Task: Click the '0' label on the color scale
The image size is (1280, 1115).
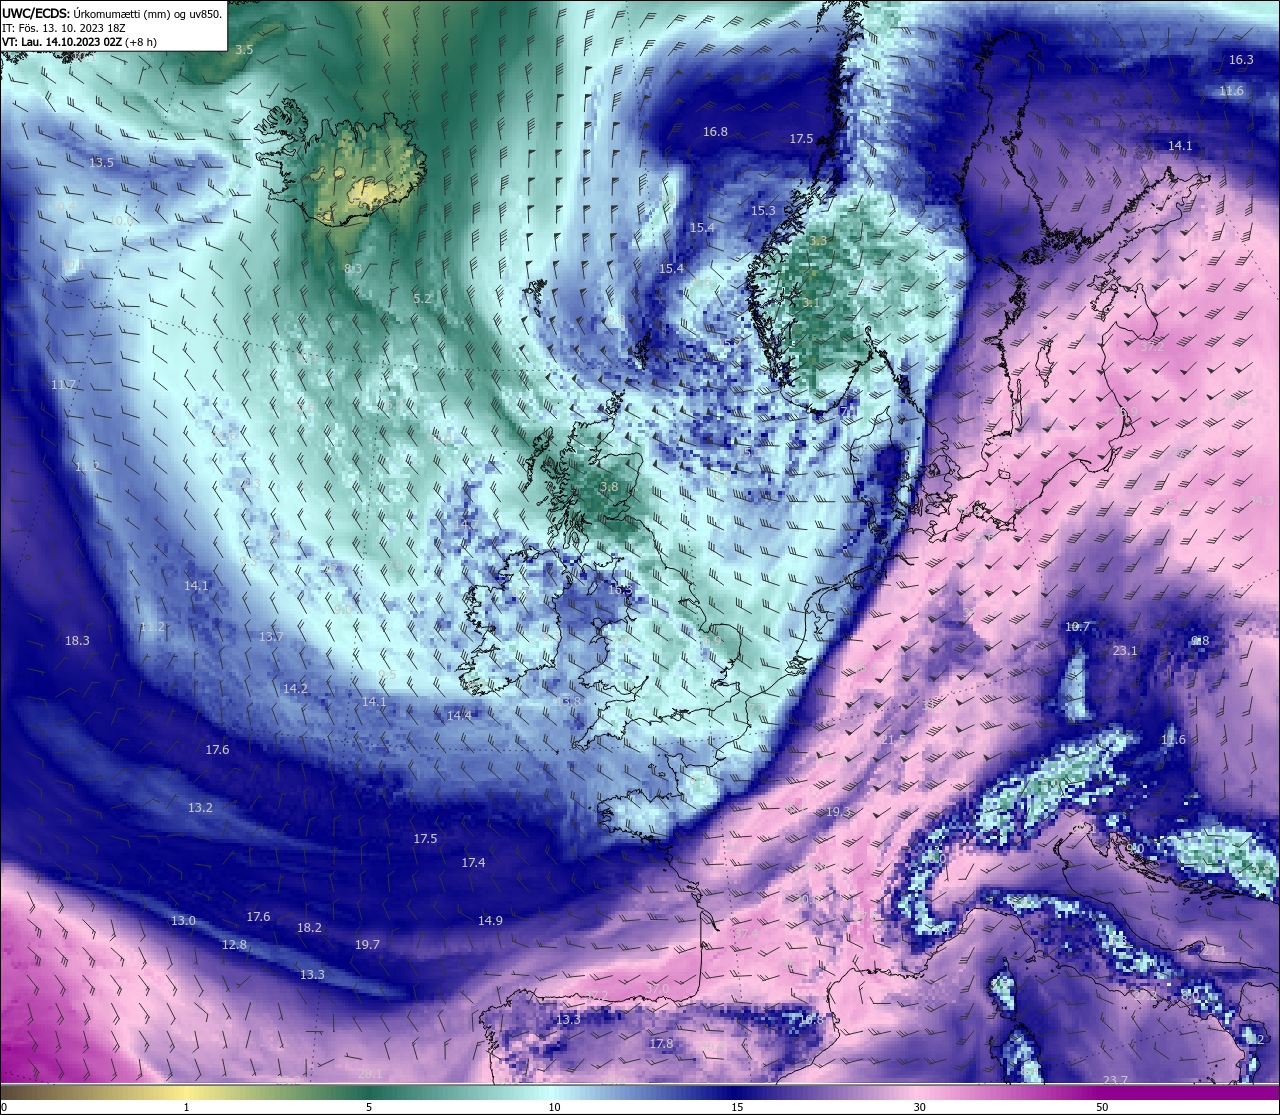Action: [x=3, y=1107]
